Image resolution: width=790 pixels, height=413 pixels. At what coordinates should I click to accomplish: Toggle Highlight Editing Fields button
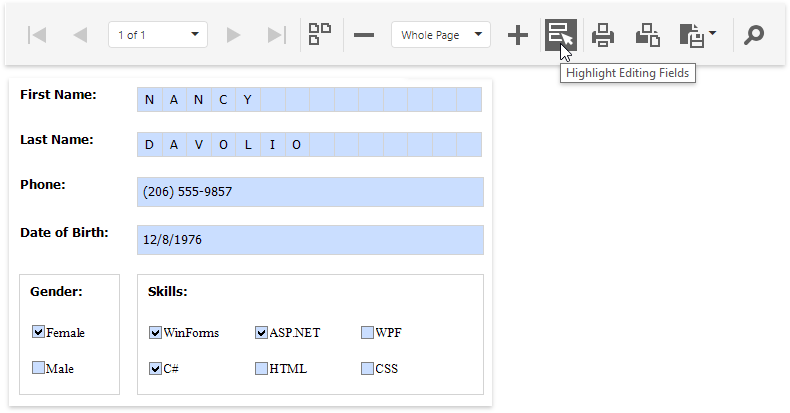(560, 35)
